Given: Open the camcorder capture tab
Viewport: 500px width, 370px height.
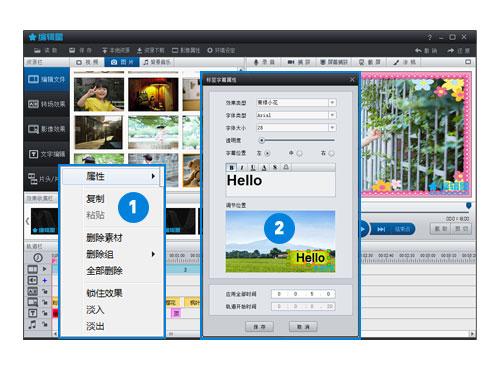Looking at the screenshot, I should [298, 62].
